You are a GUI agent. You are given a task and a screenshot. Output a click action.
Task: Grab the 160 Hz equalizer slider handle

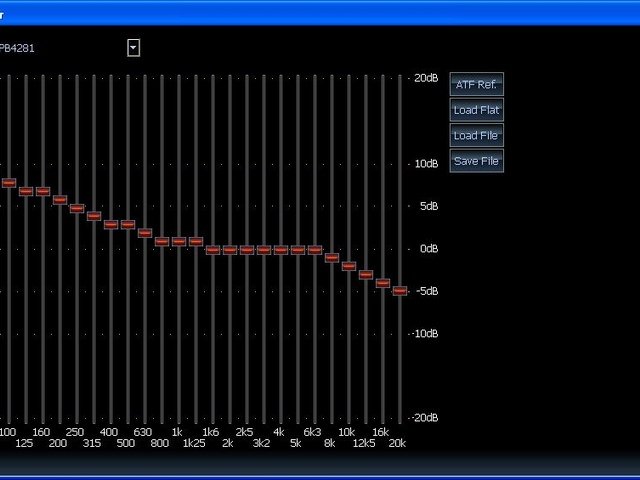click(x=43, y=191)
